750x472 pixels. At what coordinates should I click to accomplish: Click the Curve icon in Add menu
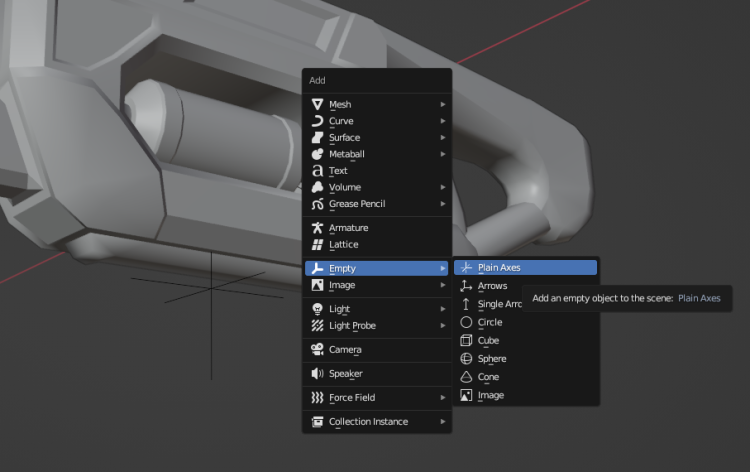coord(317,121)
